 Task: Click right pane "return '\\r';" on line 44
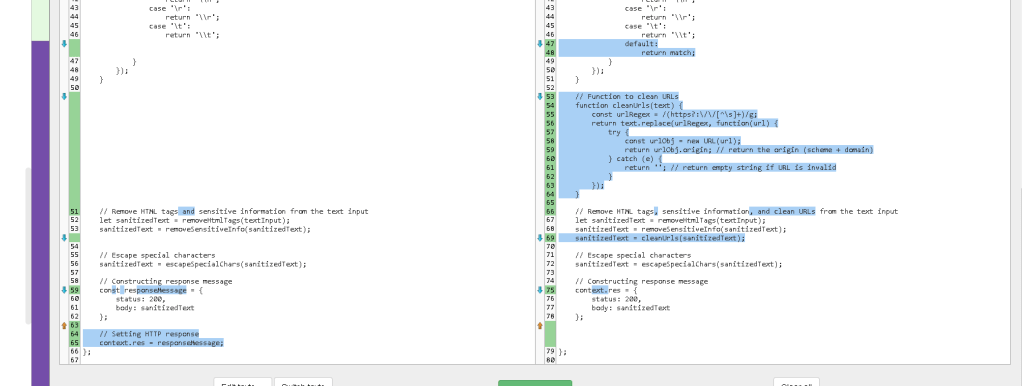coord(668,18)
